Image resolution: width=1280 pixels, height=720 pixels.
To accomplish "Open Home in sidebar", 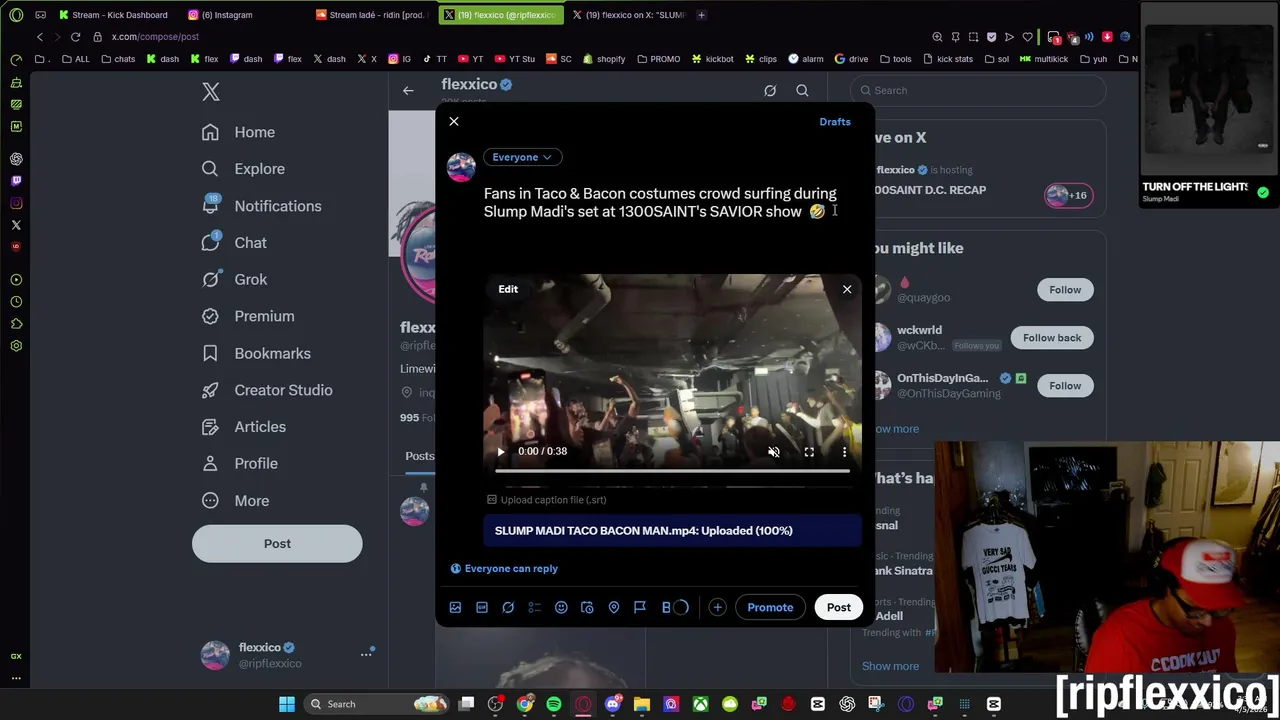I will 238,132.
